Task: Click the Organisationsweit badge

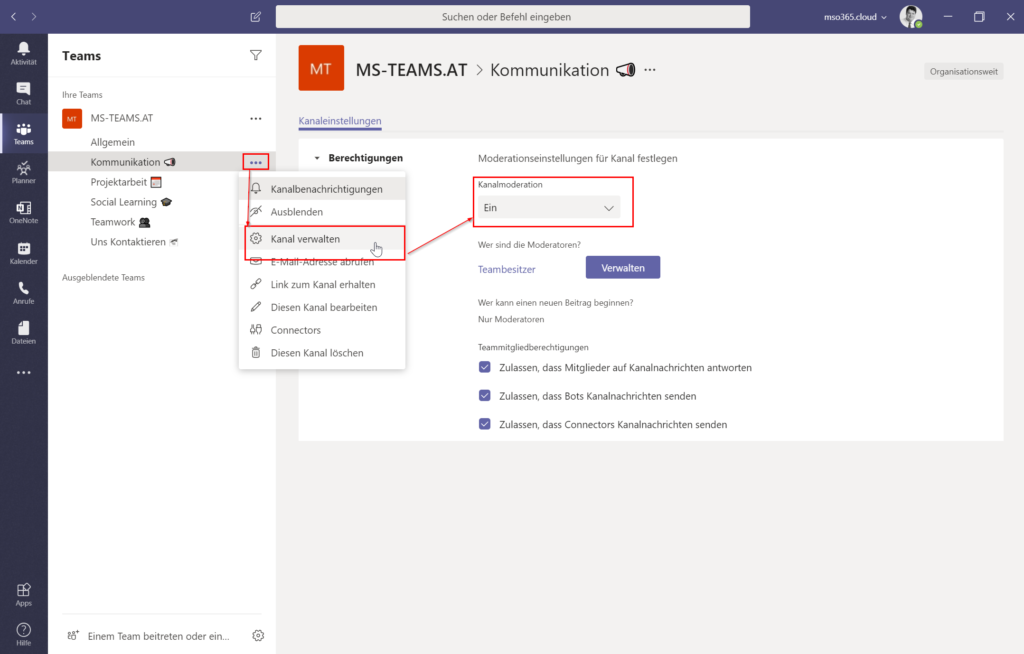Action: tap(963, 71)
